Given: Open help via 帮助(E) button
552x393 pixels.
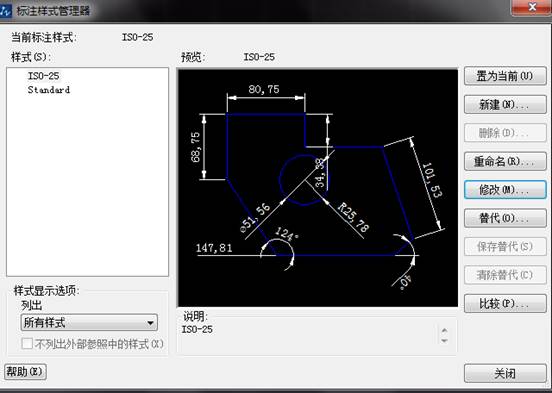Looking at the screenshot, I should click(25, 372).
